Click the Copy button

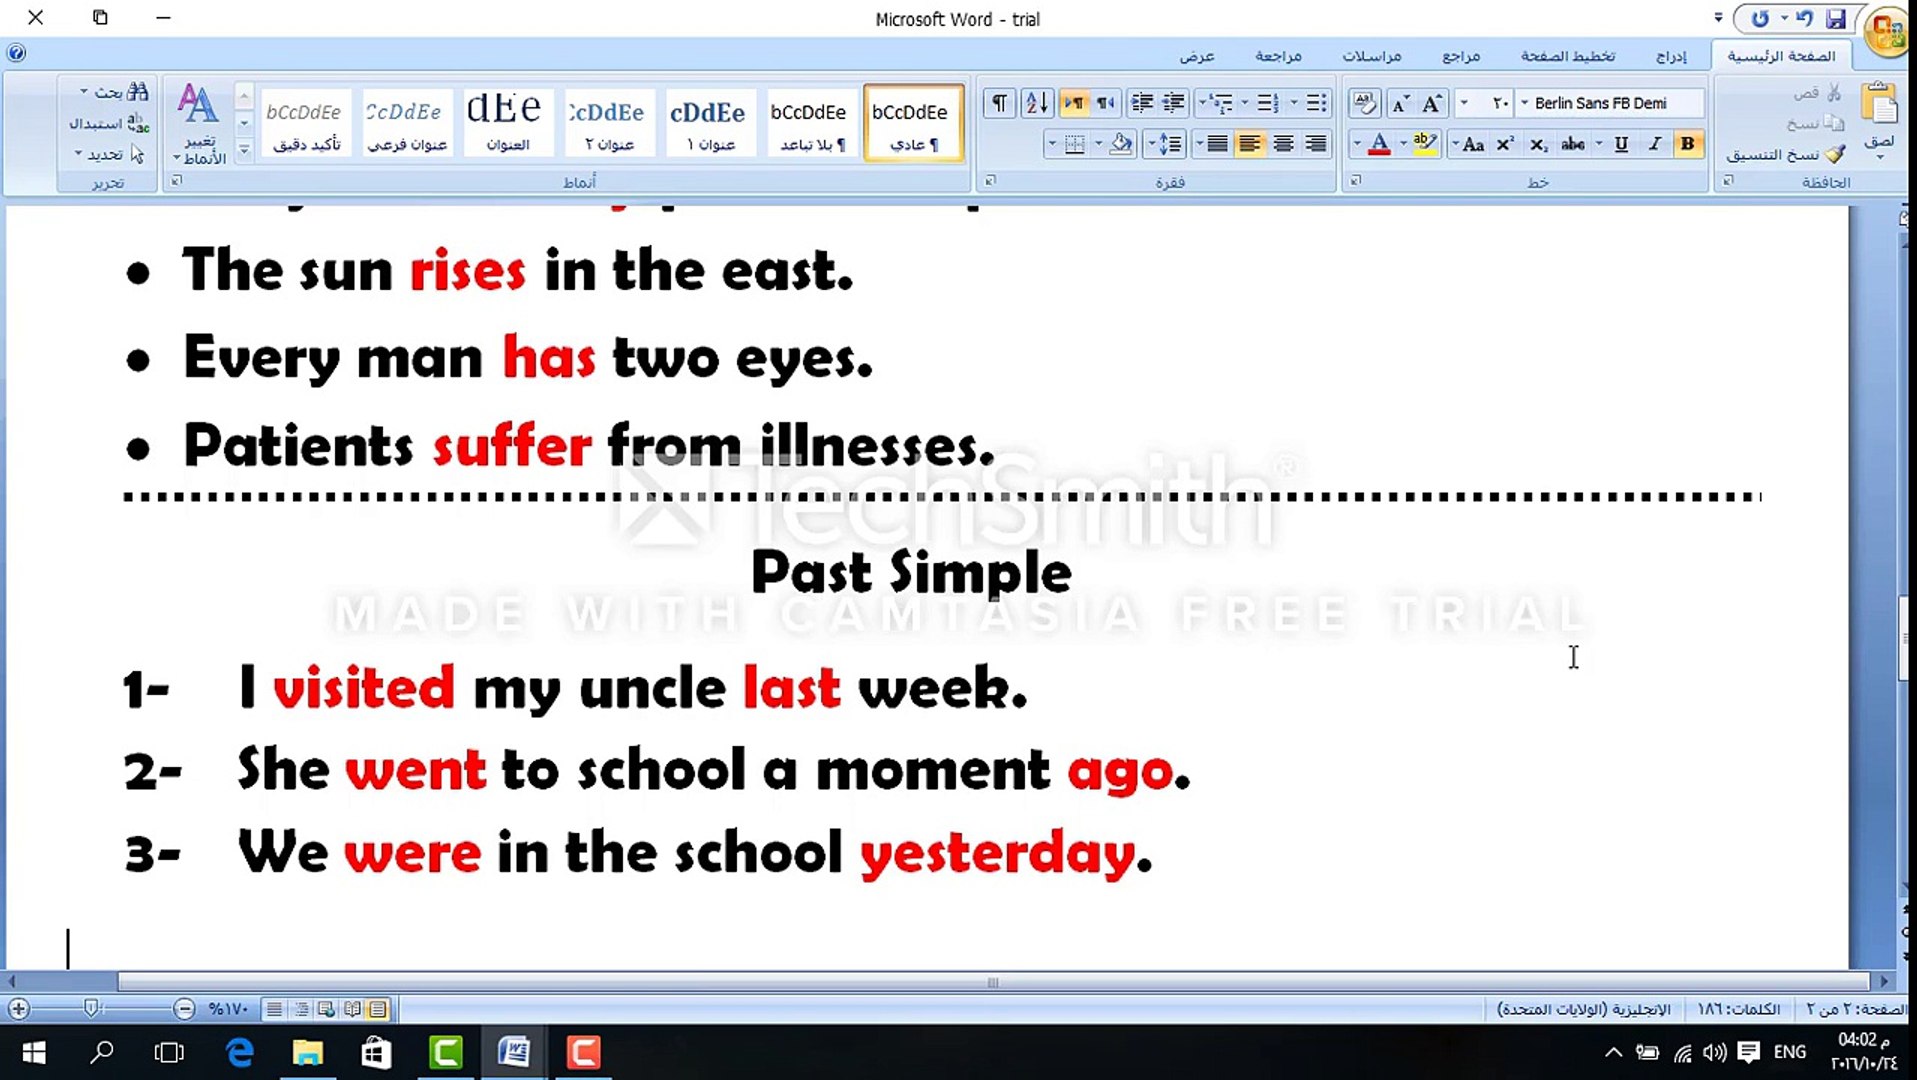point(1815,123)
